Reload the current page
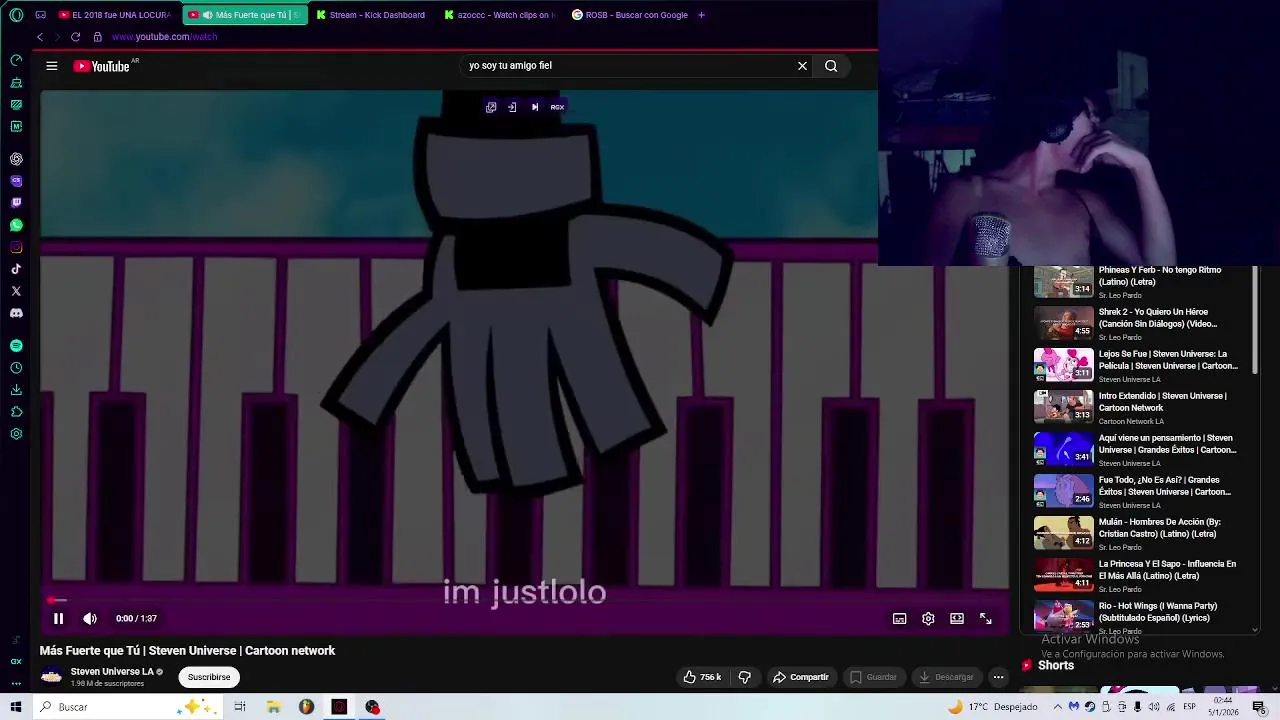1280x720 pixels. 75,37
